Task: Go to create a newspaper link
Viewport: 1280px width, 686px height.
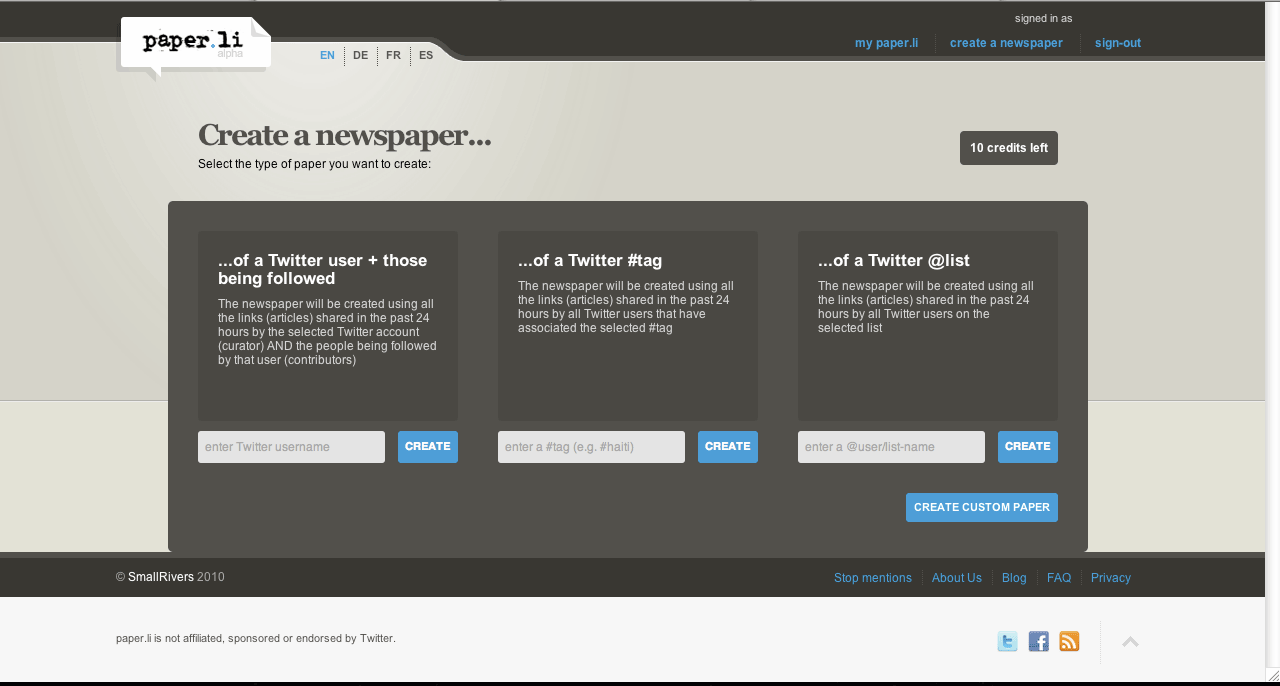Action: 1006,43
